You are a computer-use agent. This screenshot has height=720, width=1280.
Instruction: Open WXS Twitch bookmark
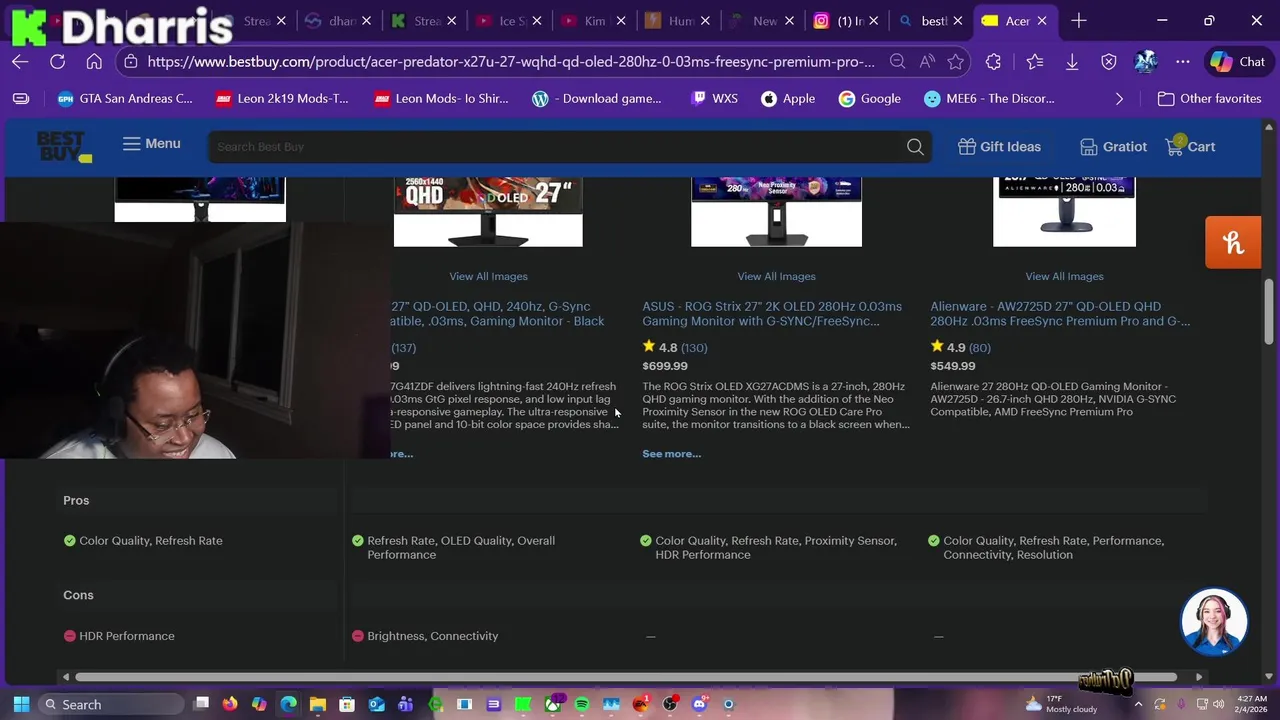coord(714,99)
